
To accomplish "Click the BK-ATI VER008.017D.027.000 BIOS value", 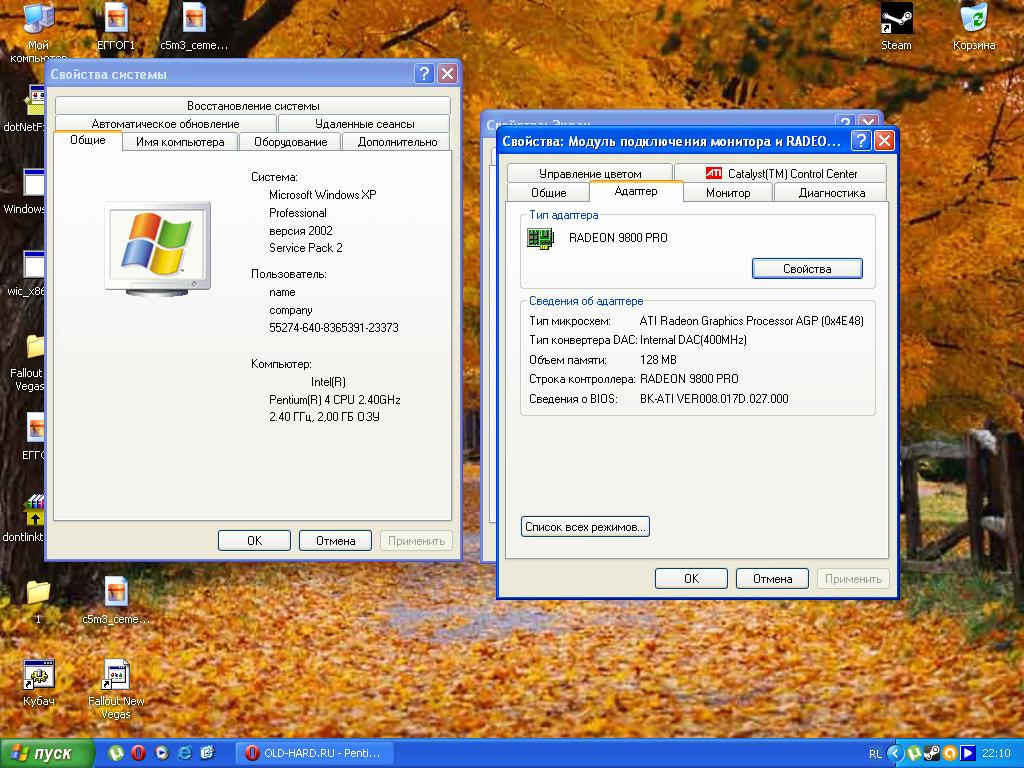I will click(714, 399).
